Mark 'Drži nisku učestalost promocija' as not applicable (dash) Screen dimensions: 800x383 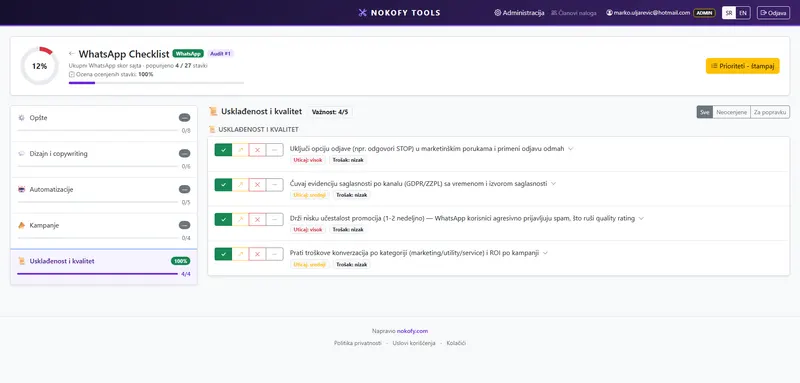coord(274,219)
